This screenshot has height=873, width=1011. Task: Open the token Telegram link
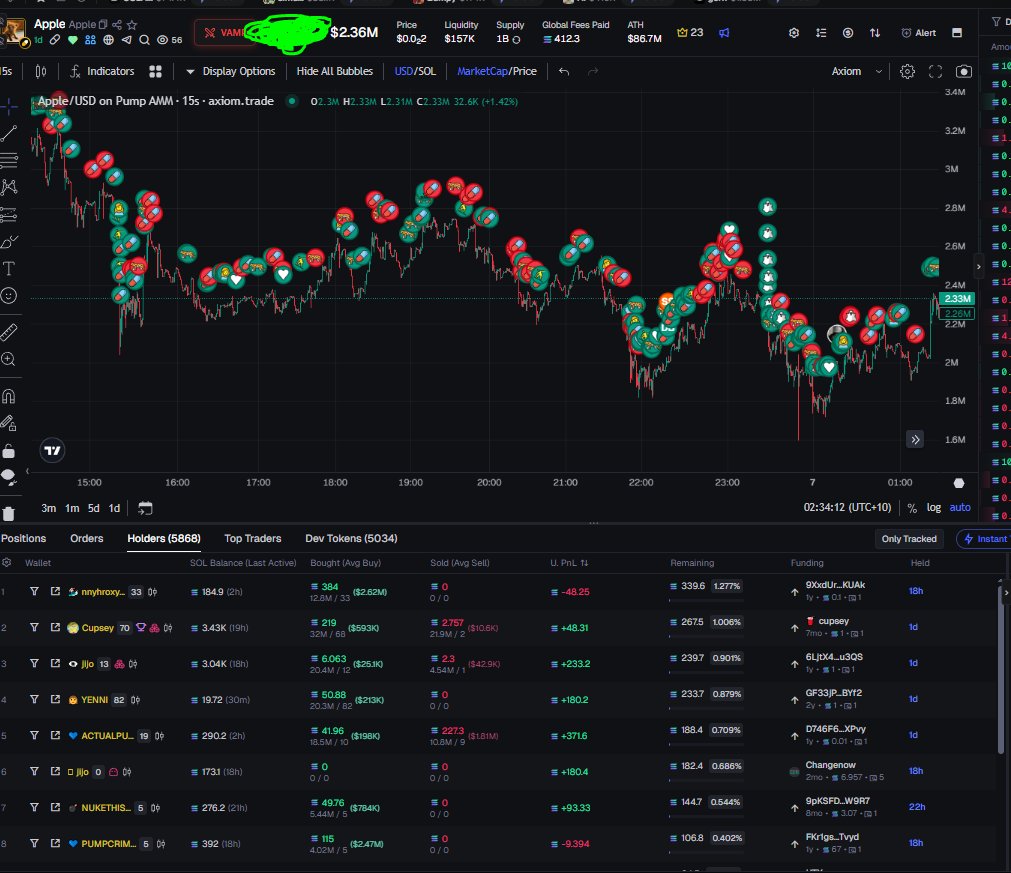click(126, 40)
